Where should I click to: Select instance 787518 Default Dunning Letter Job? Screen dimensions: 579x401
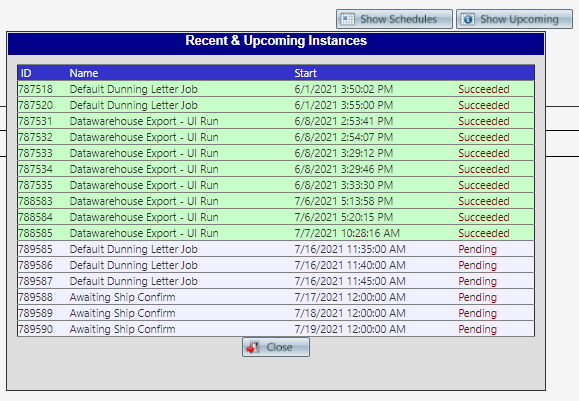(x=276, y=89)
